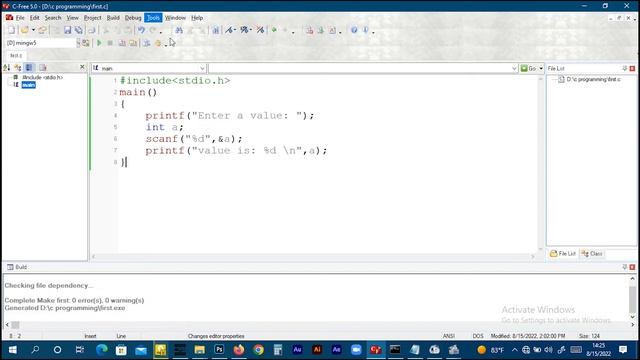Screen dimensions: 640x360
Task: Click the build options icon beside mingw5 combo
Action: (x=86, y=43)
